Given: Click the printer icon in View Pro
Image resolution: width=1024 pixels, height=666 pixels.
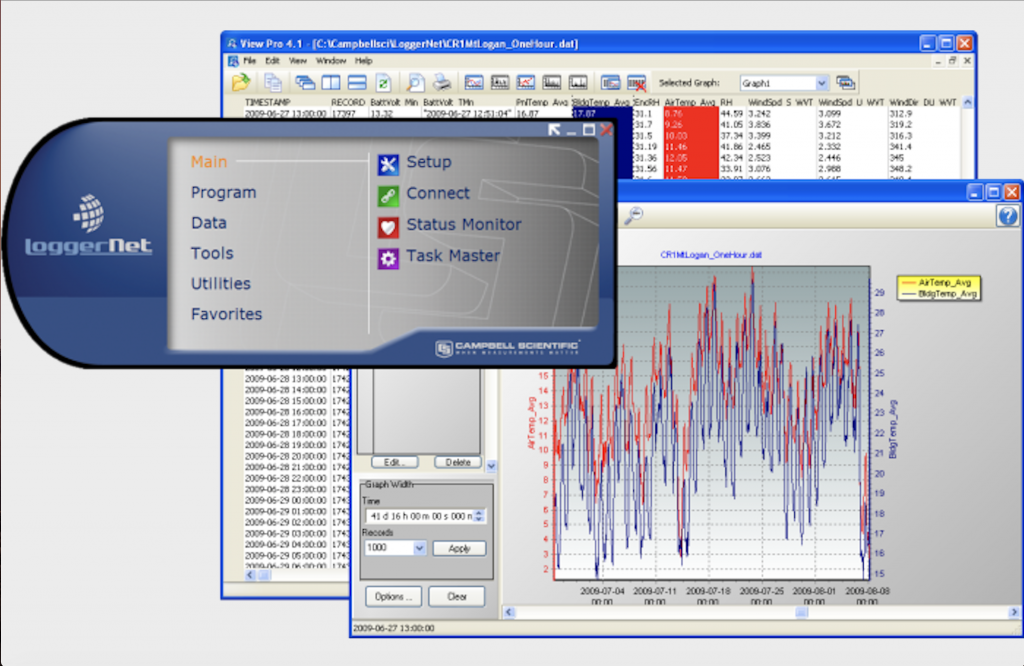Looking at the screenshot, I should [x=442, y=82].
